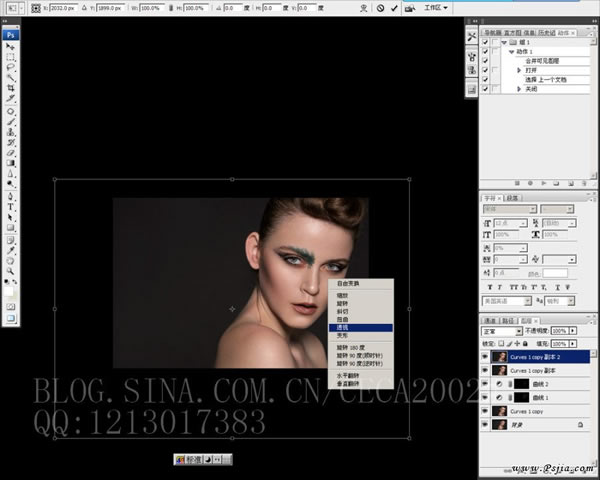Select the Shape tool

pyautogui.click(x=10, y=228)
